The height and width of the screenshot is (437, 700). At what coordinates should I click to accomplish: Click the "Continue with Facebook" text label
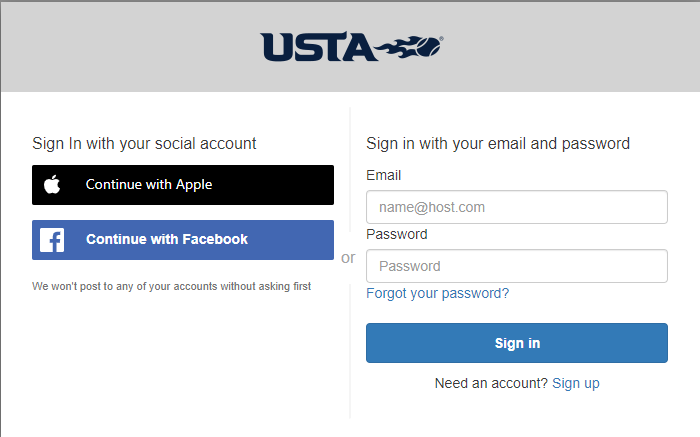click(167, 239)
